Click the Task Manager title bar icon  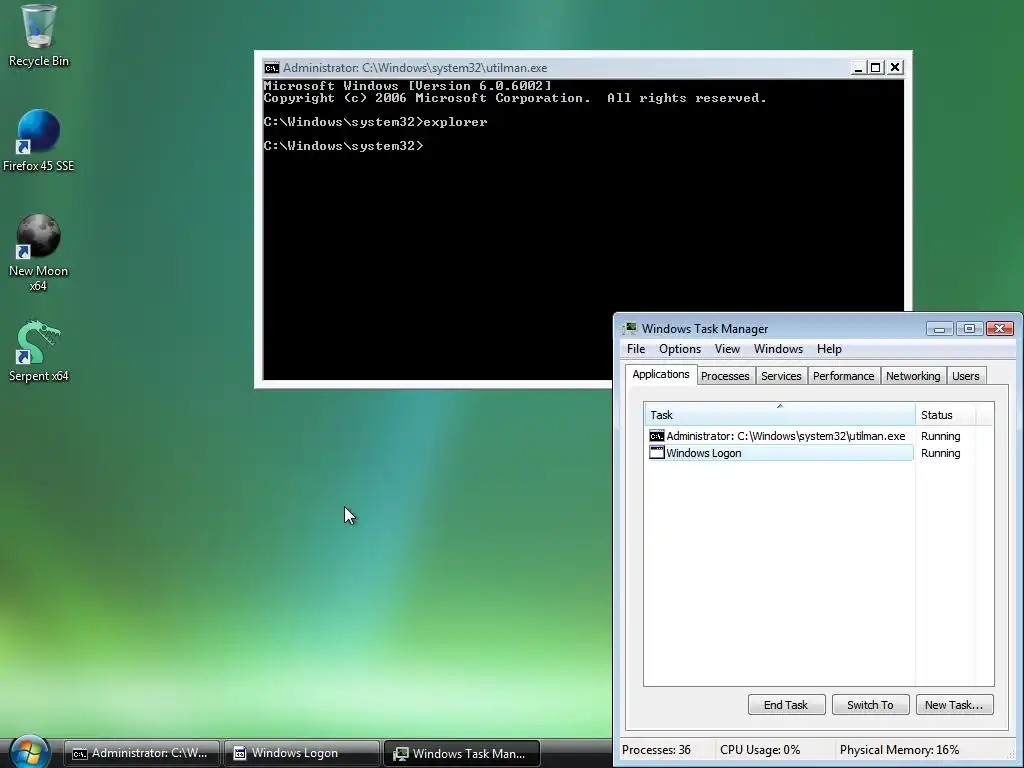pos(630,328)
